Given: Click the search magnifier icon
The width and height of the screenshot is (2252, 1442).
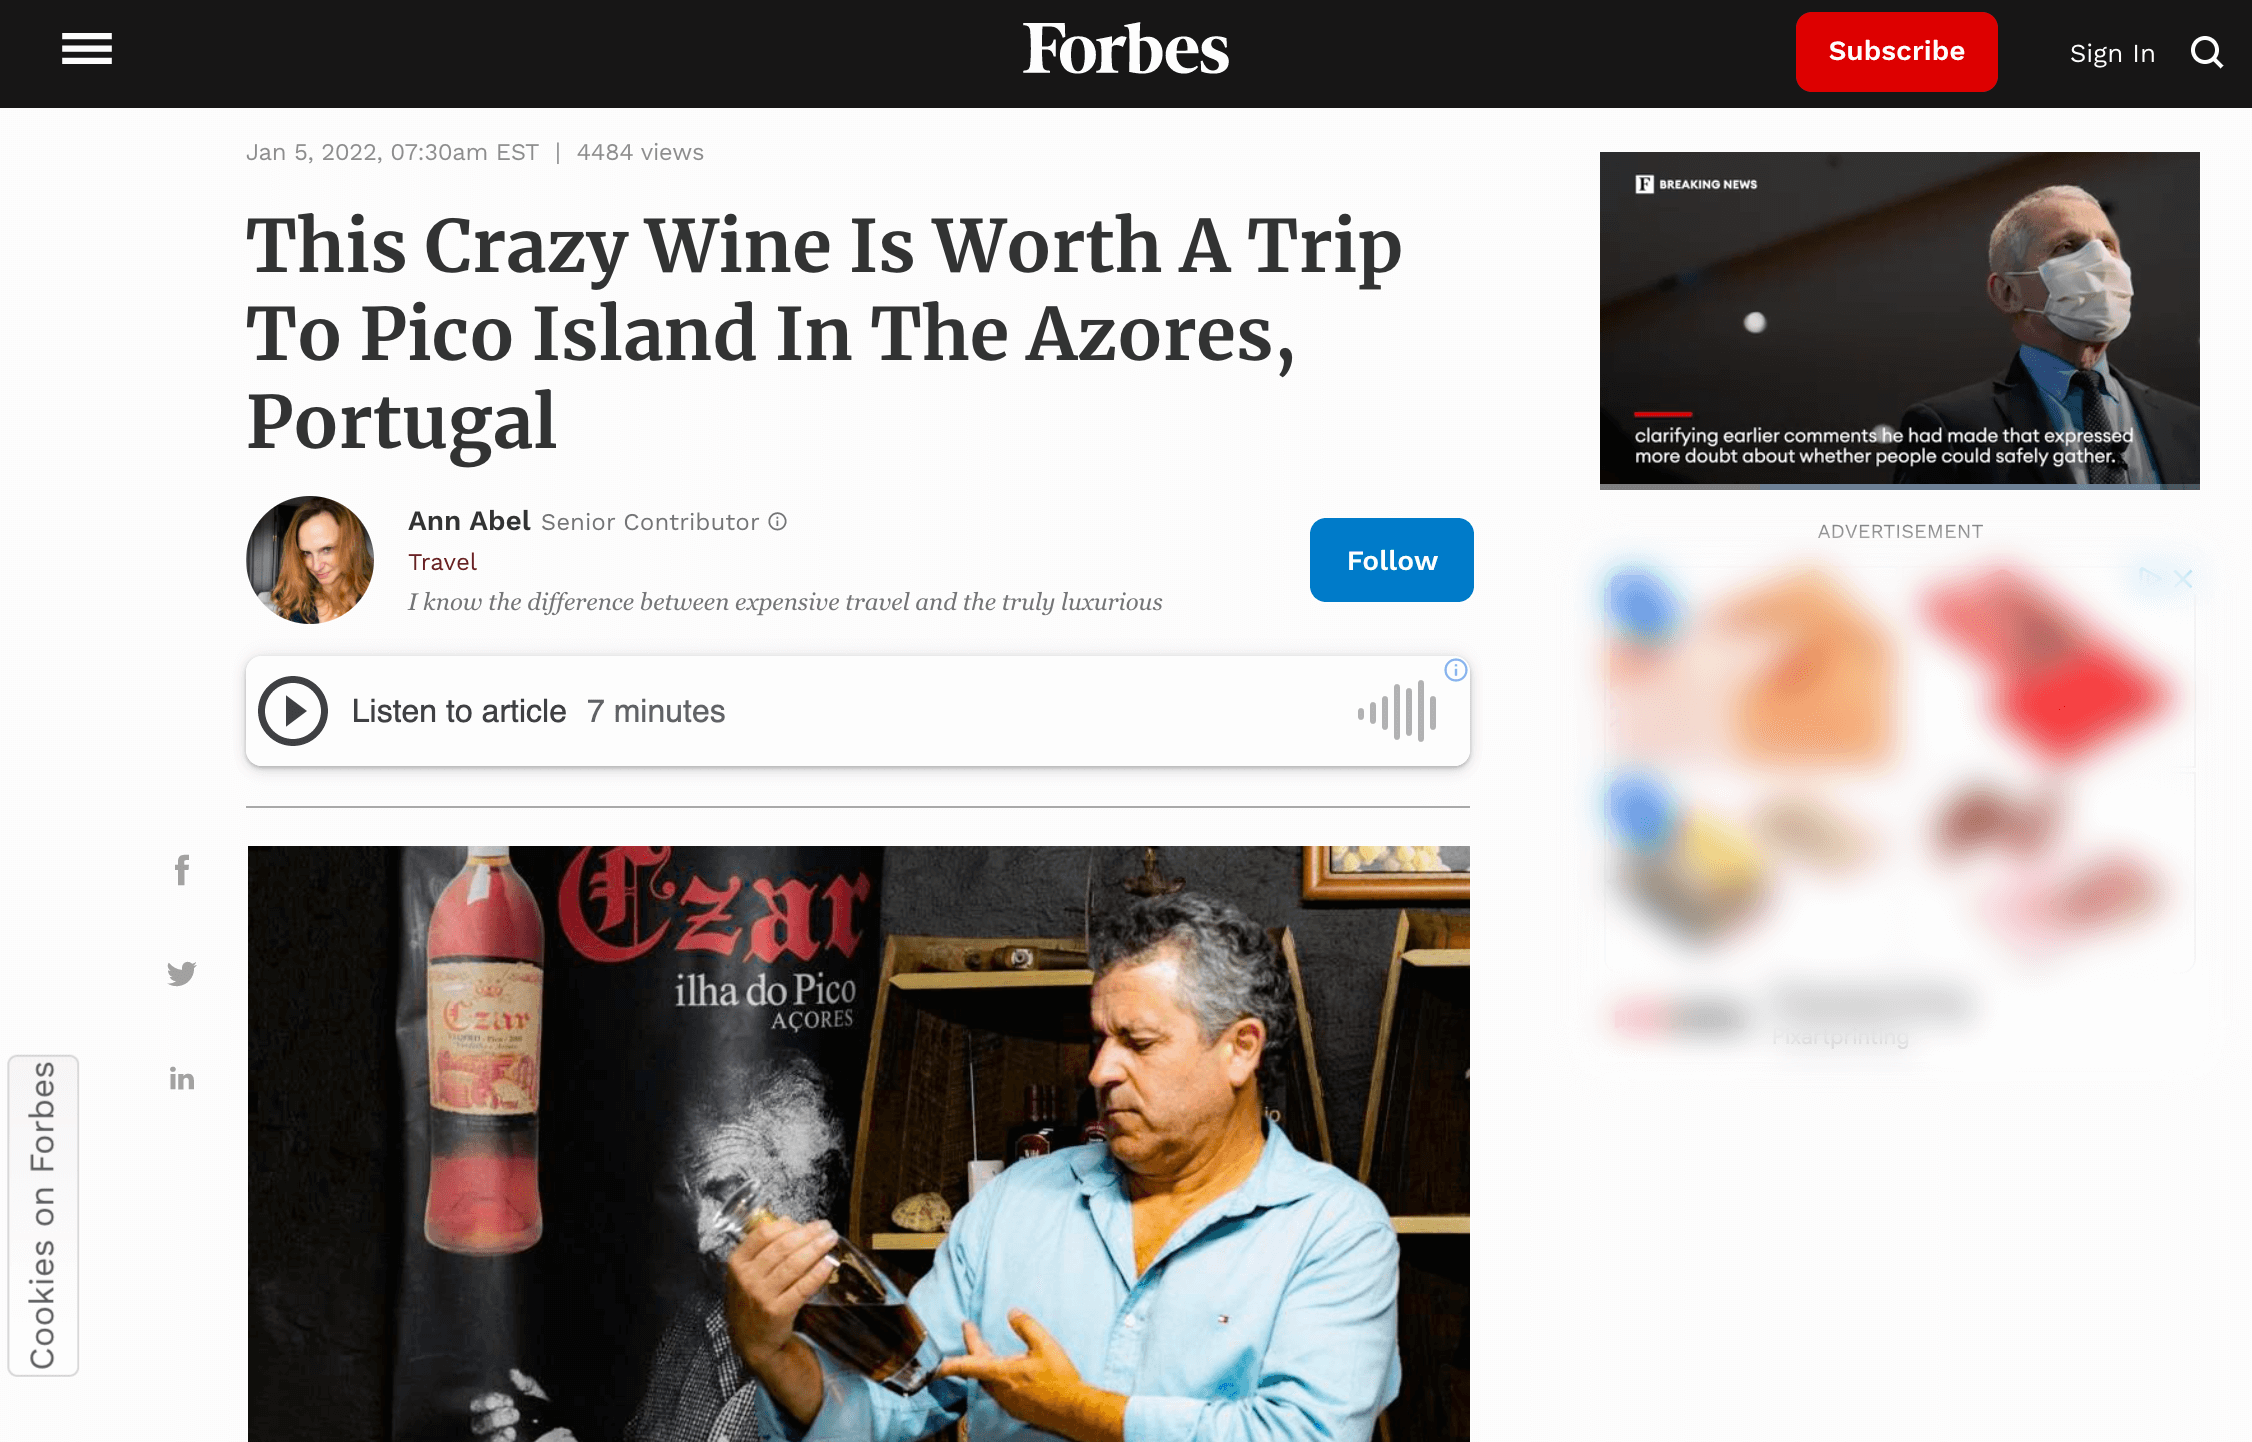Looking at the screenshot, I should pos(2206,52).
